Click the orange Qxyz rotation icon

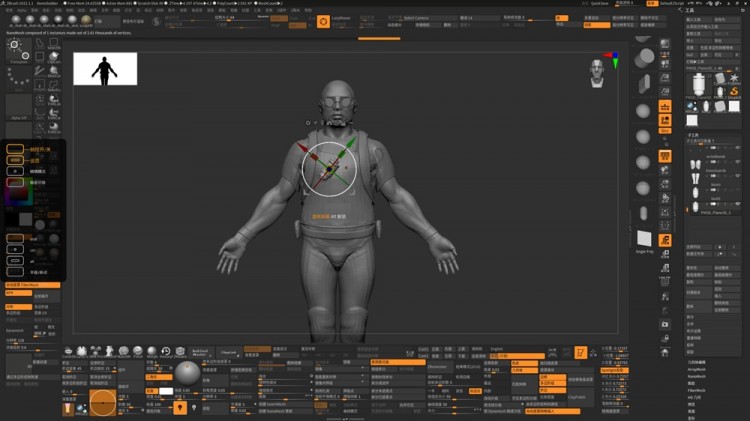665,131
